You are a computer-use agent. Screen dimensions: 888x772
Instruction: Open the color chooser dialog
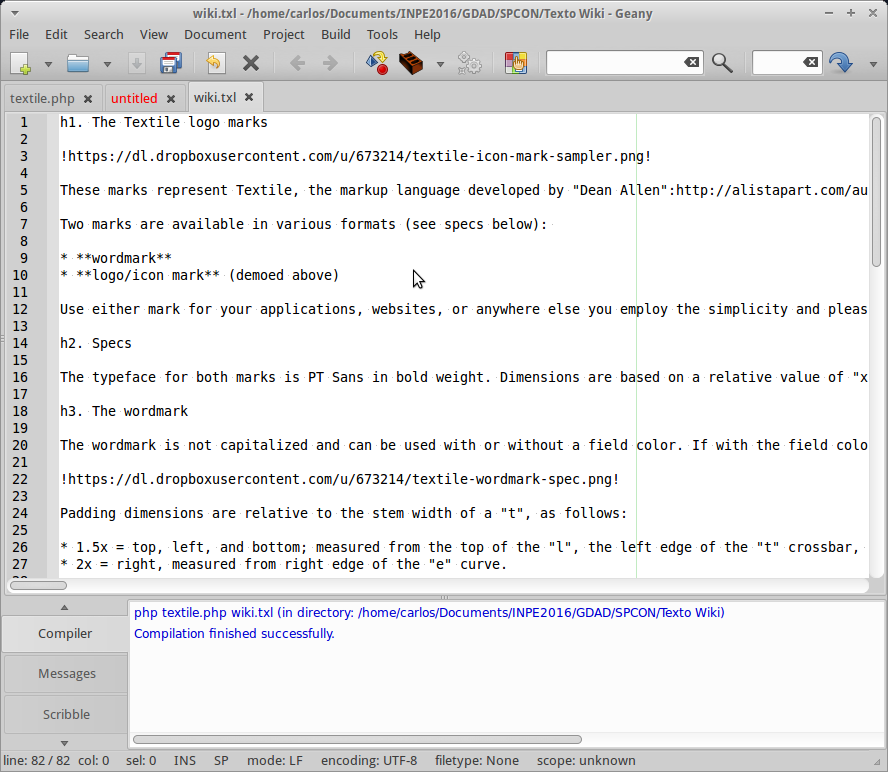click(x=516, y=63)
